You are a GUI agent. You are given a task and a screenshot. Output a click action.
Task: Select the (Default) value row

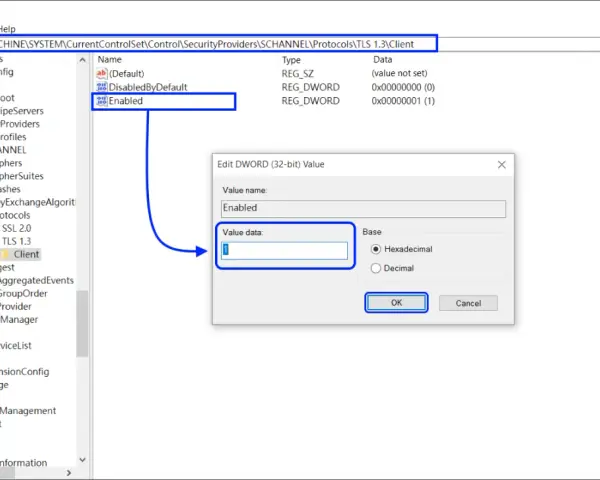[x=266, y=73]
